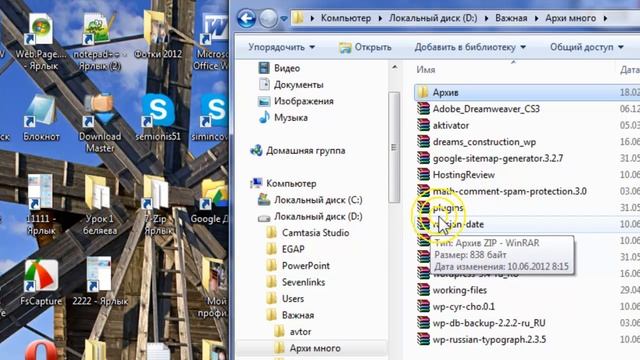Open the Упорядочить menu
The height and width of the screenshot is (360, 640).
282,47
